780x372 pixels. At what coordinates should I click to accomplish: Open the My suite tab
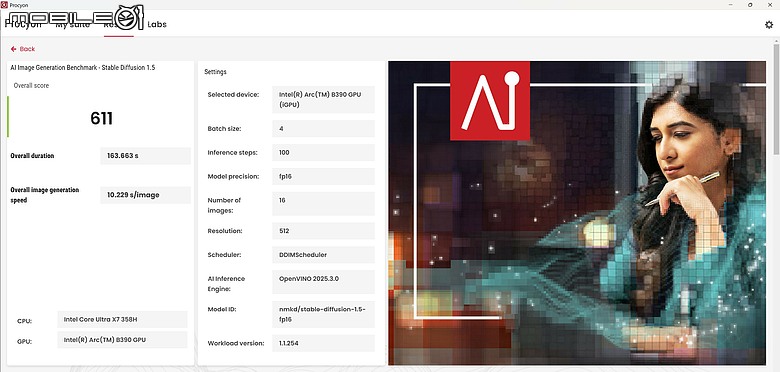coord(73,24)
